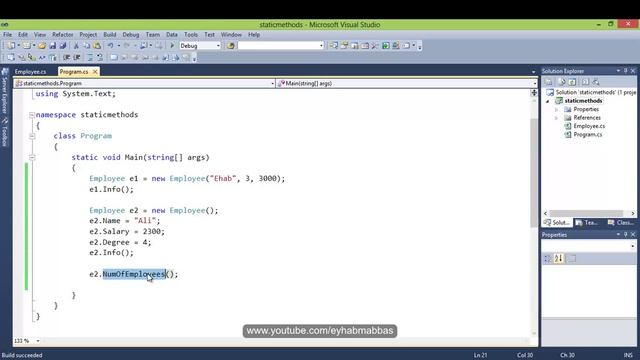The height and width of the screenshot is (360, 640).
Task: Click Solution Explorer's View Class Diagram icon
Action: pyautogui.click(x=596, y=82)
